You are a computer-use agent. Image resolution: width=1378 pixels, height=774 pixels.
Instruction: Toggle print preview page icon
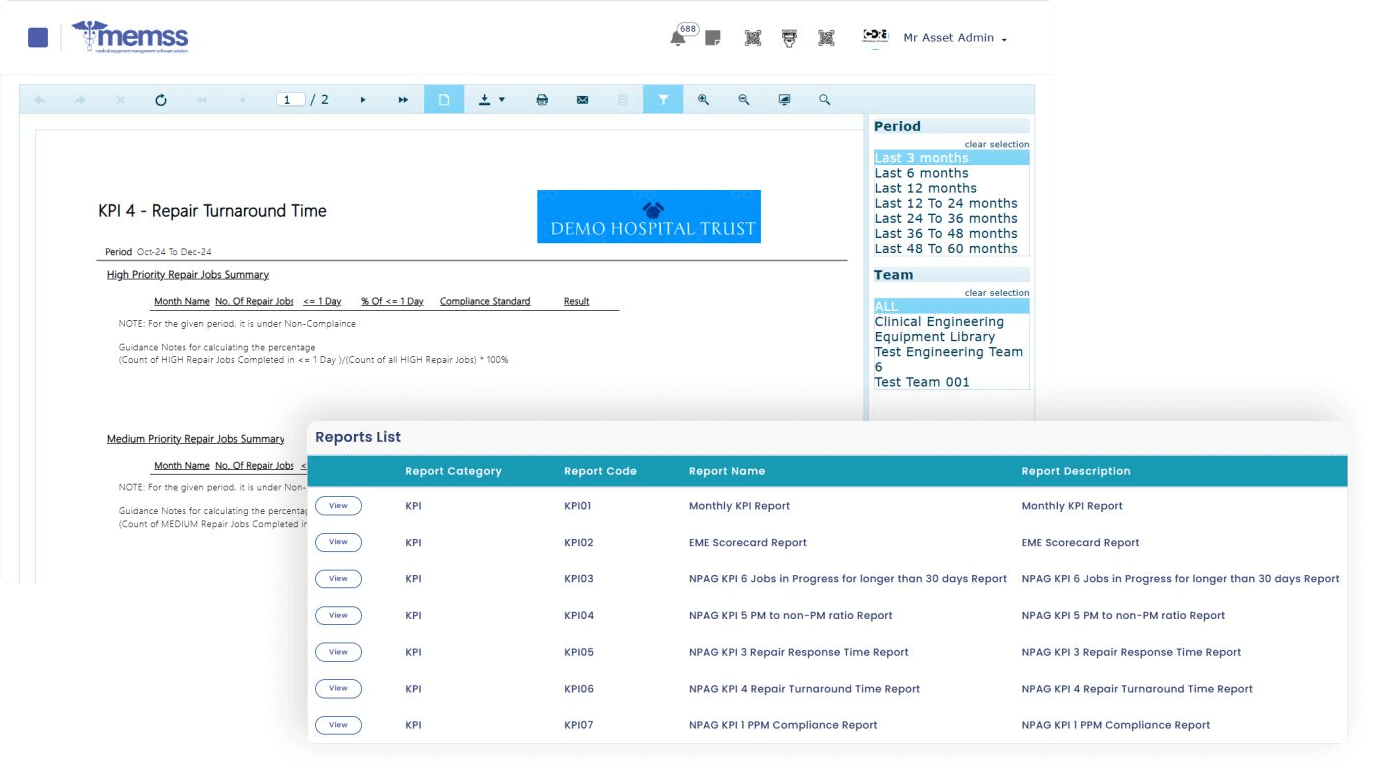444,99
